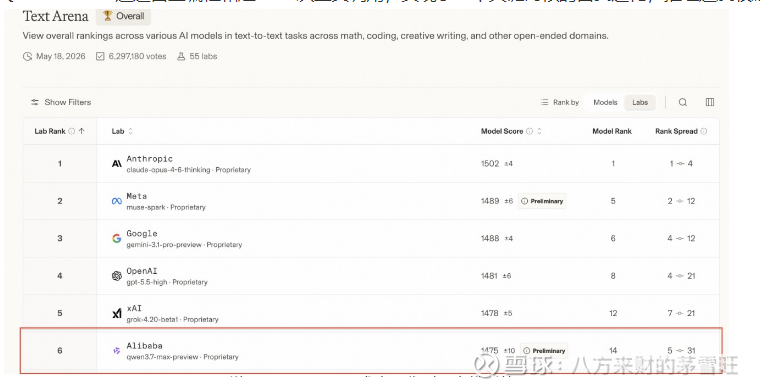
Task: Click Preliminary badge in the Meta row
Action: [x=542, y=201]
